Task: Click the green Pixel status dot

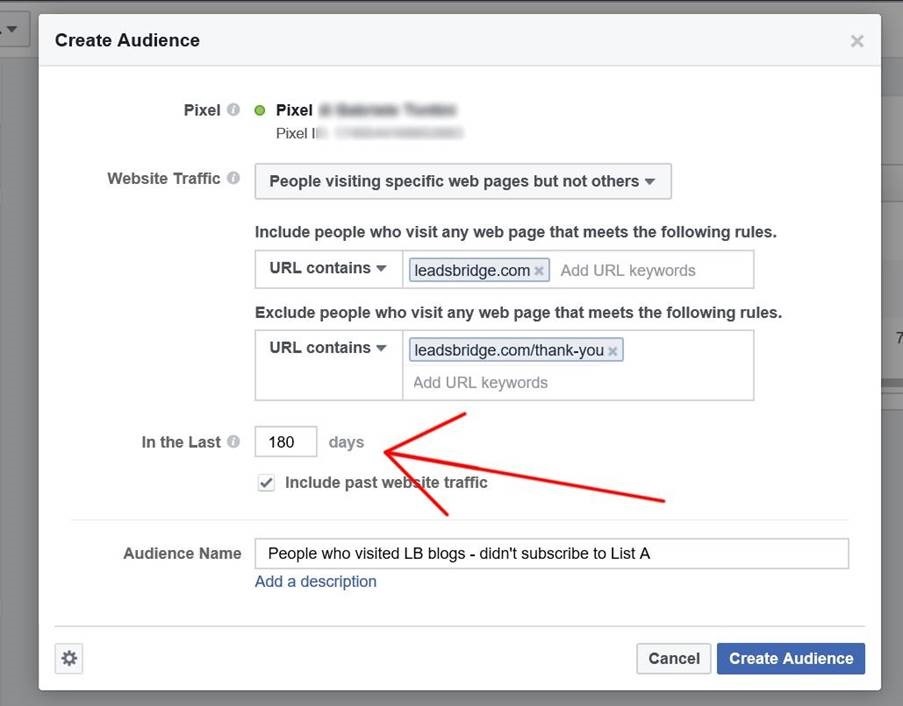Action: click(x=260, y=110)
